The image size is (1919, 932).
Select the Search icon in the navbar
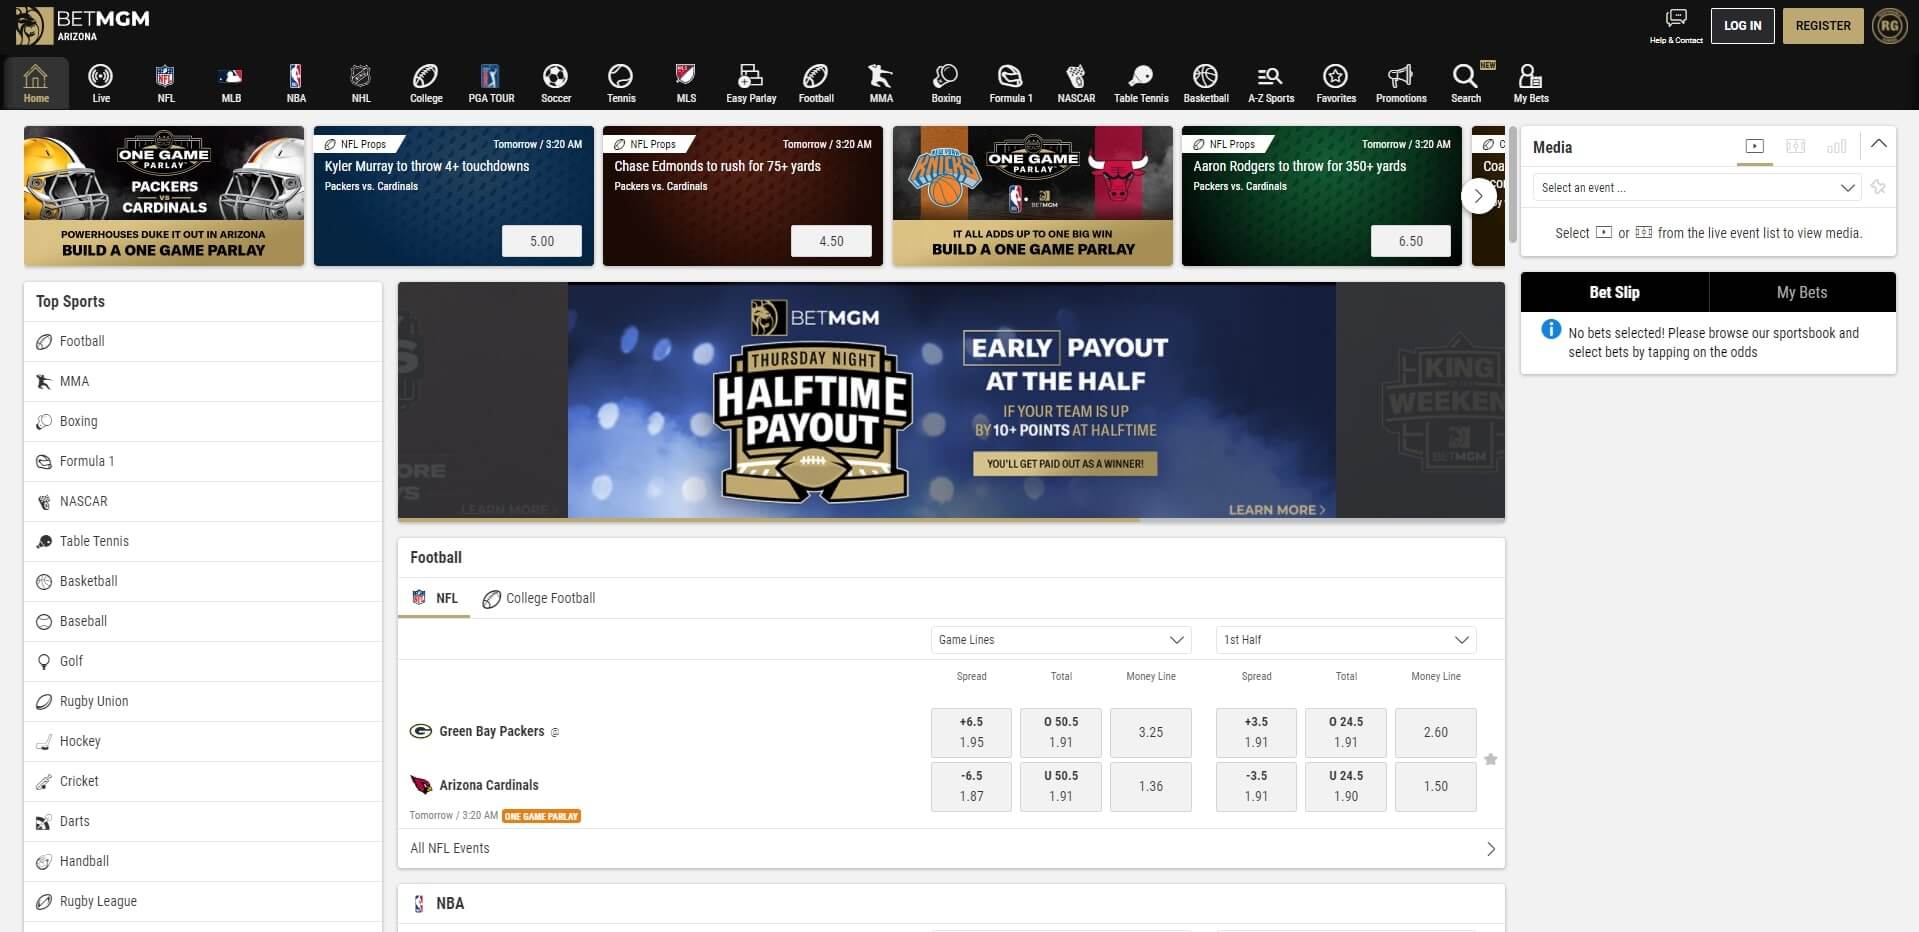tap(1465, 83)
